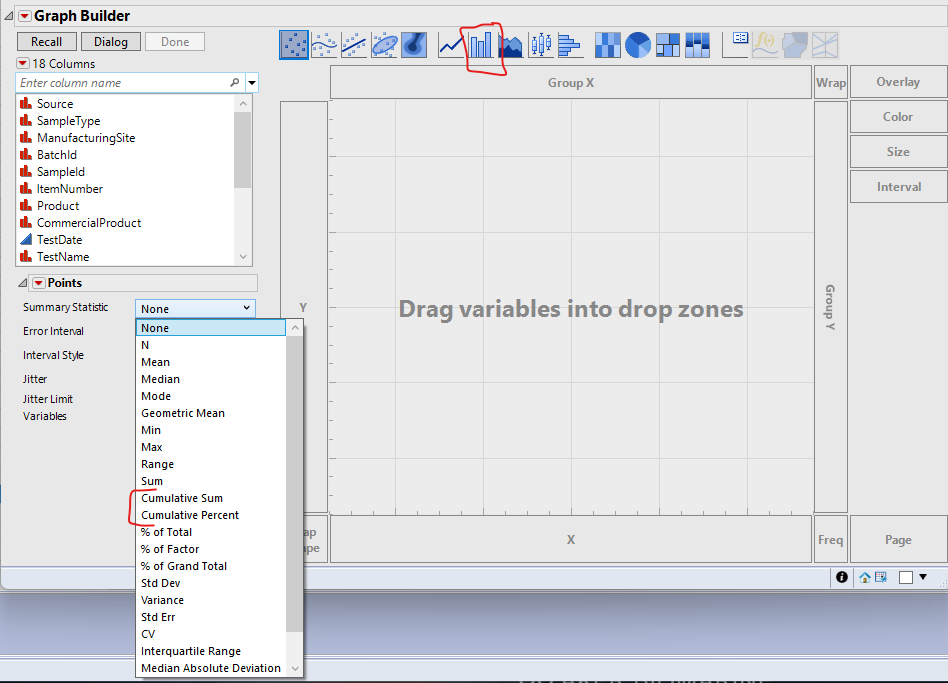
Task: Click the Contour element icon
Action: pos(414,44)
